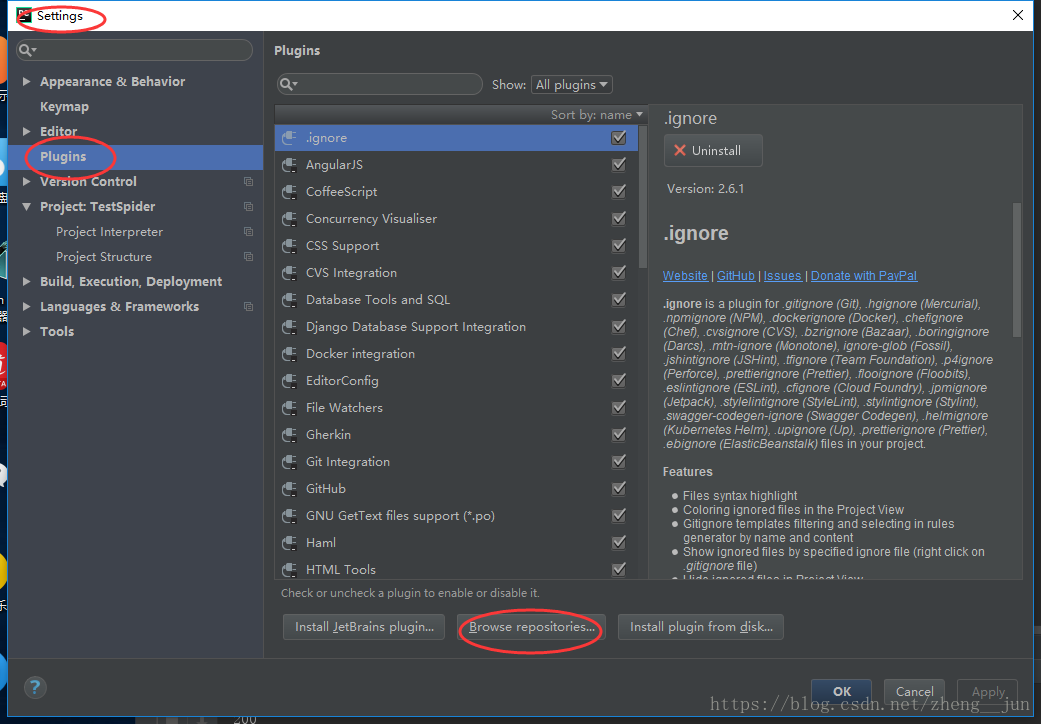Screen dimensions: 1041x724
Task: Click the Concurrency Visualiser plugin icon
Action: pyautogui.click(x=289, y=219)
